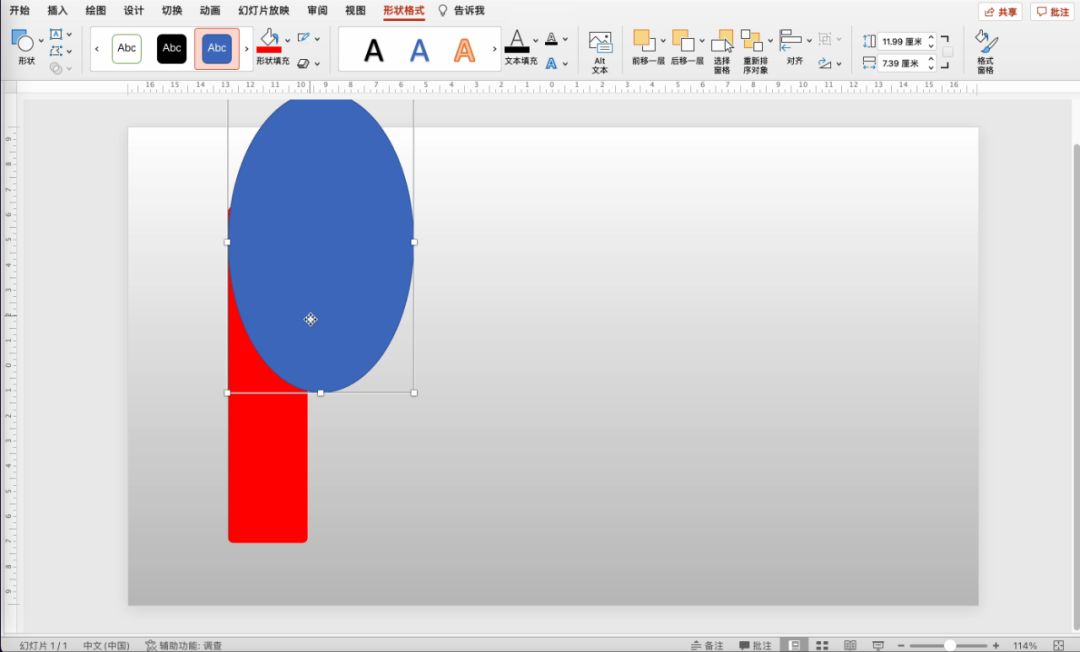Click the shape height 11.99 厘米 field
1080x652 pixels.
[902, 41]
